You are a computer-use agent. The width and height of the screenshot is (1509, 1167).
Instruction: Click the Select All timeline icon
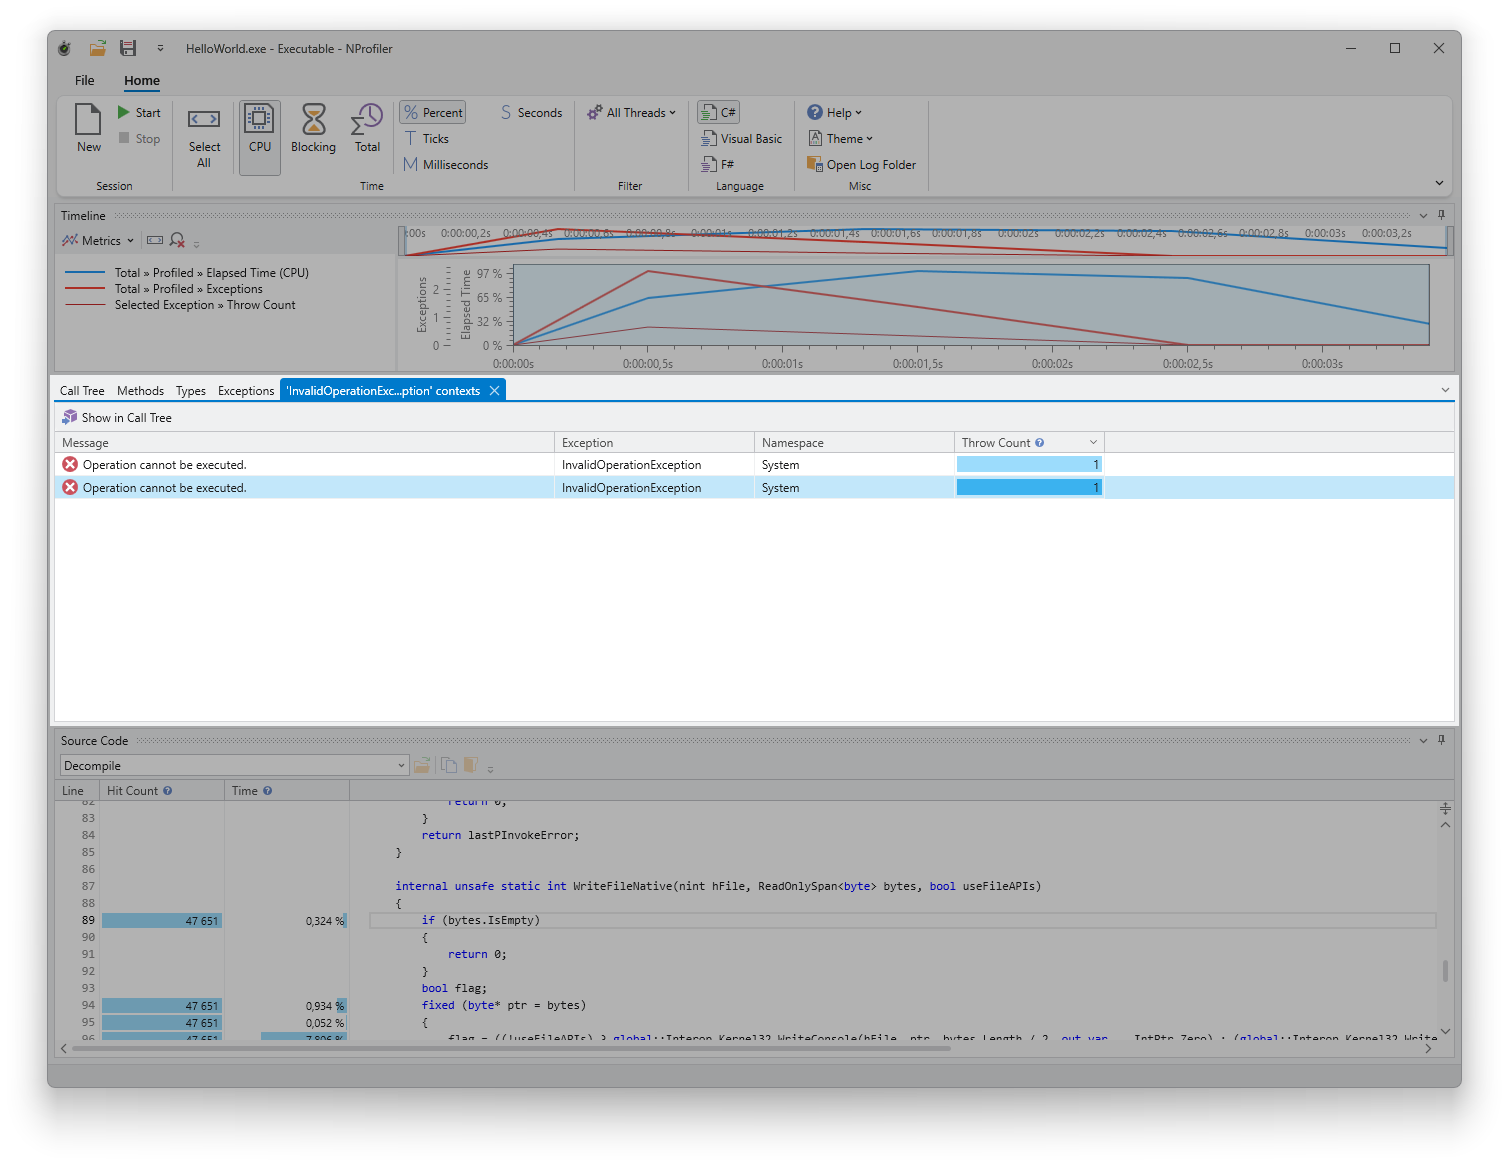coord(204,121)
